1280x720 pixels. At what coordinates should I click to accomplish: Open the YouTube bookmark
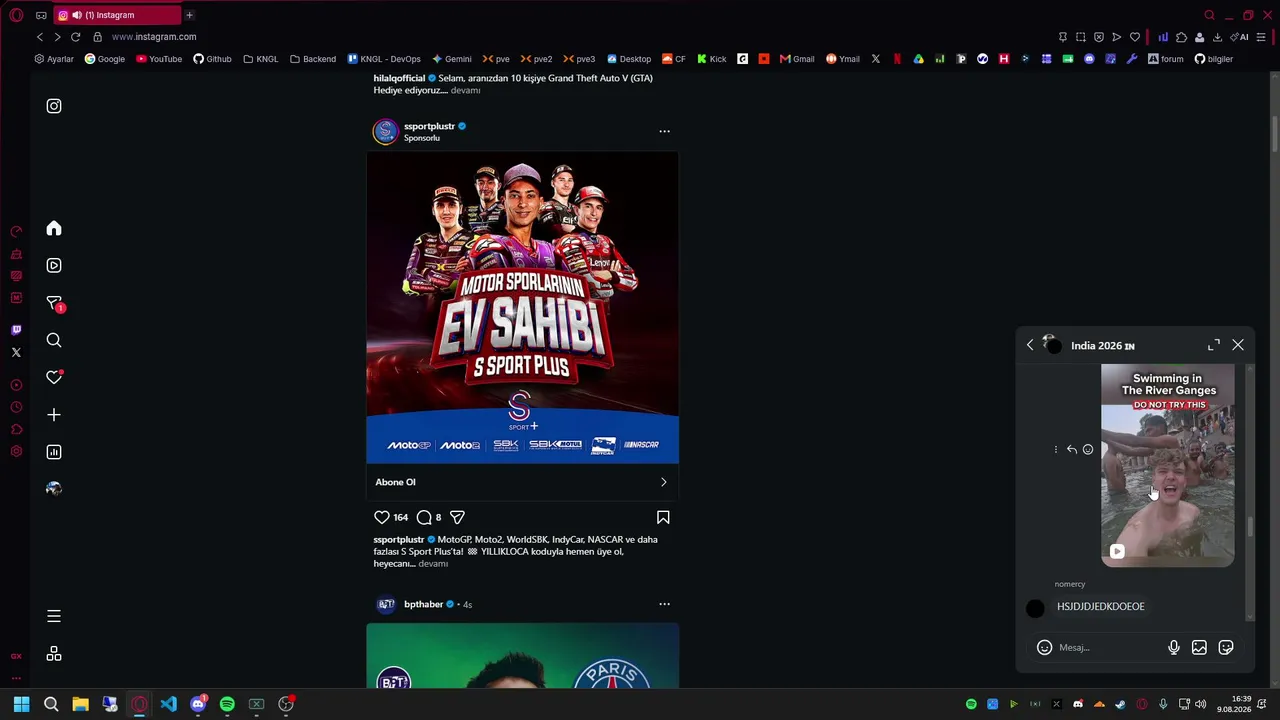click(159, 59)
